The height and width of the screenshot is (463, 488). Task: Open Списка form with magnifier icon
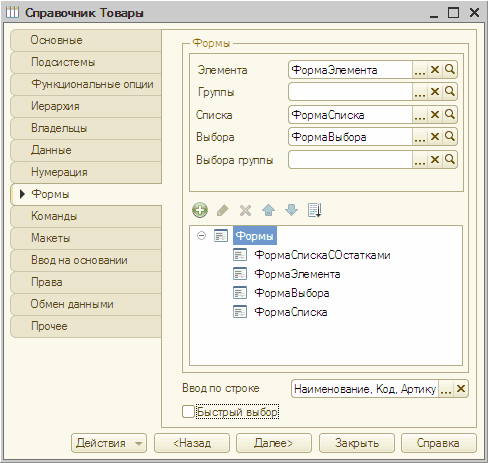pos(450,115)
